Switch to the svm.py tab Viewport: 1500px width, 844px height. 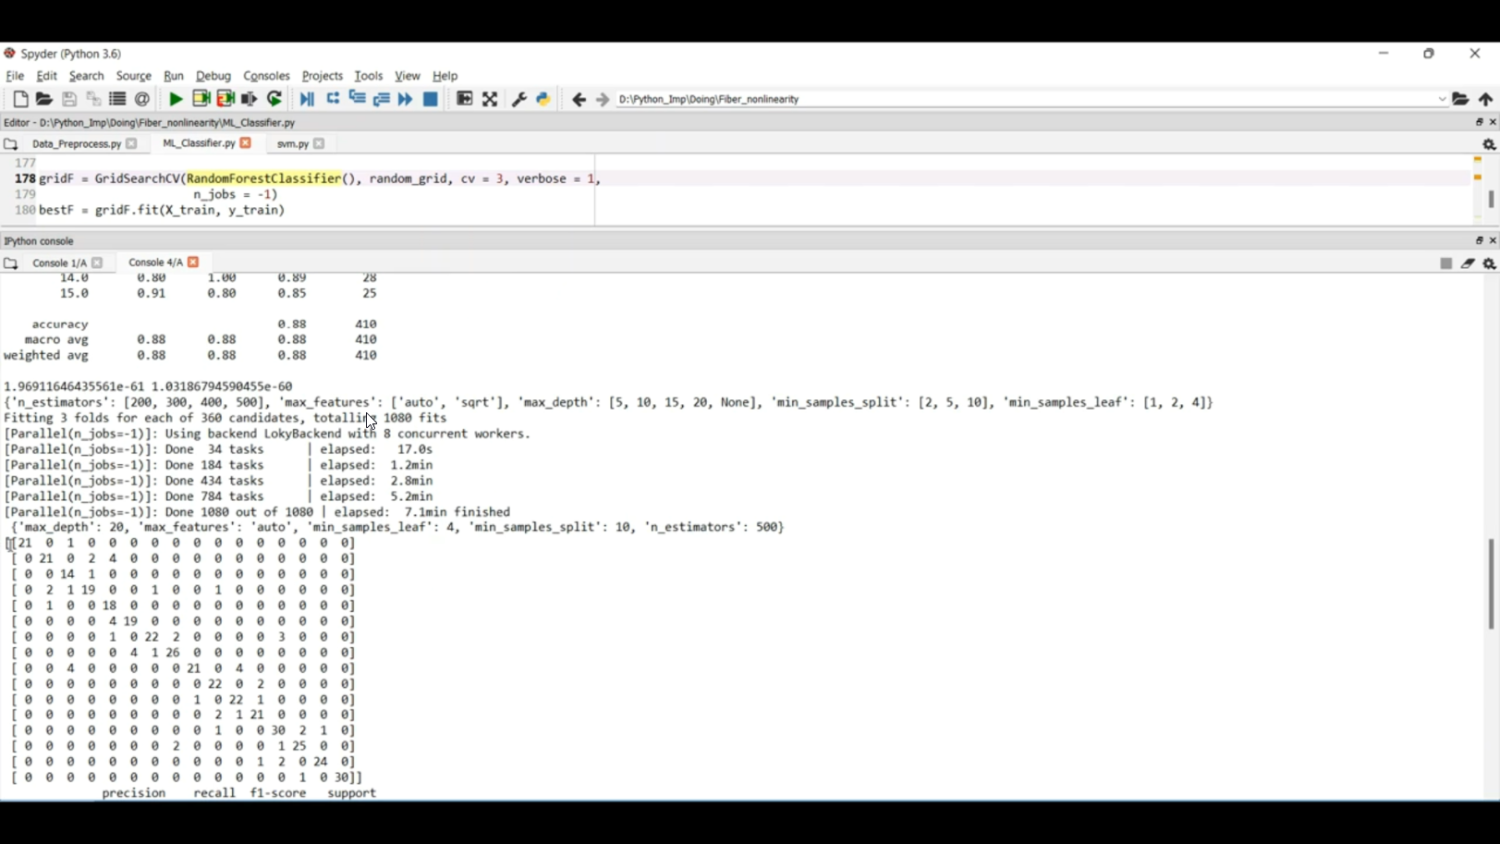point(293,143)
